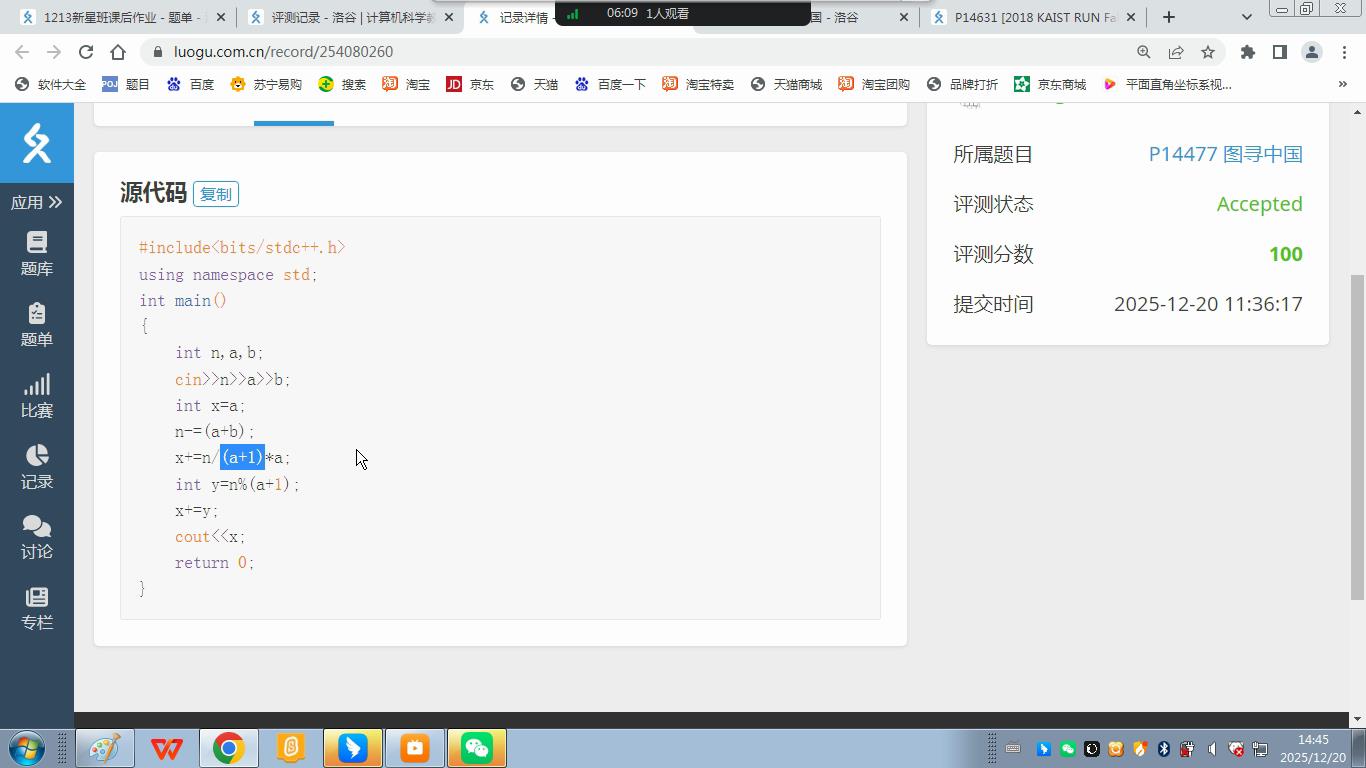Open the P14477 图寻中国 problem link
Viewport: 1366px width, 768px height.
pos(1225,154)
